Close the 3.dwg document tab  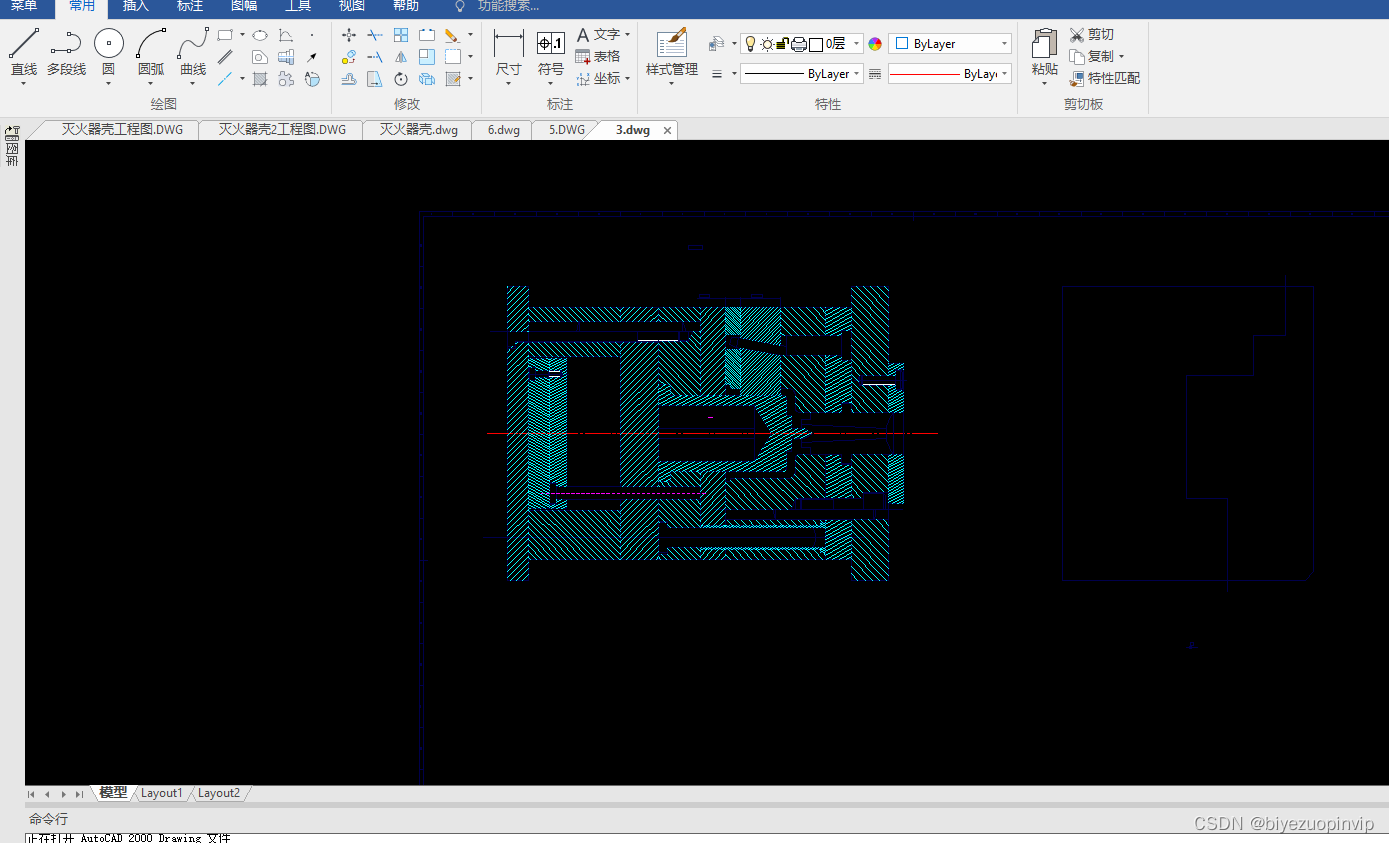pos(668,130)
